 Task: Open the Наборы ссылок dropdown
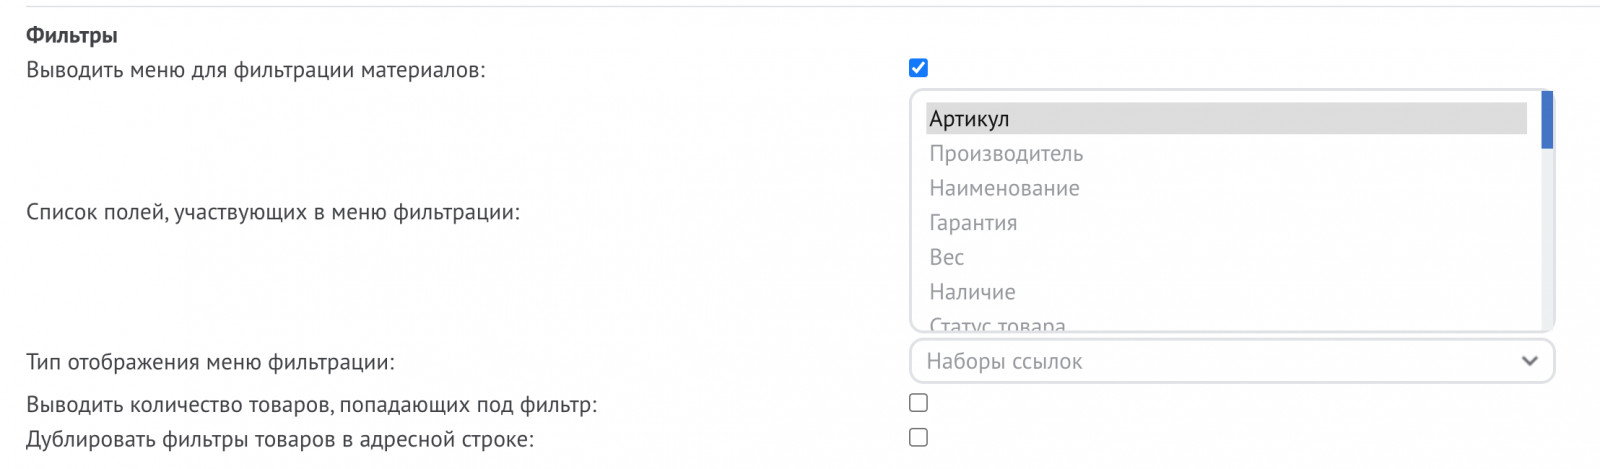(1232, 361)
